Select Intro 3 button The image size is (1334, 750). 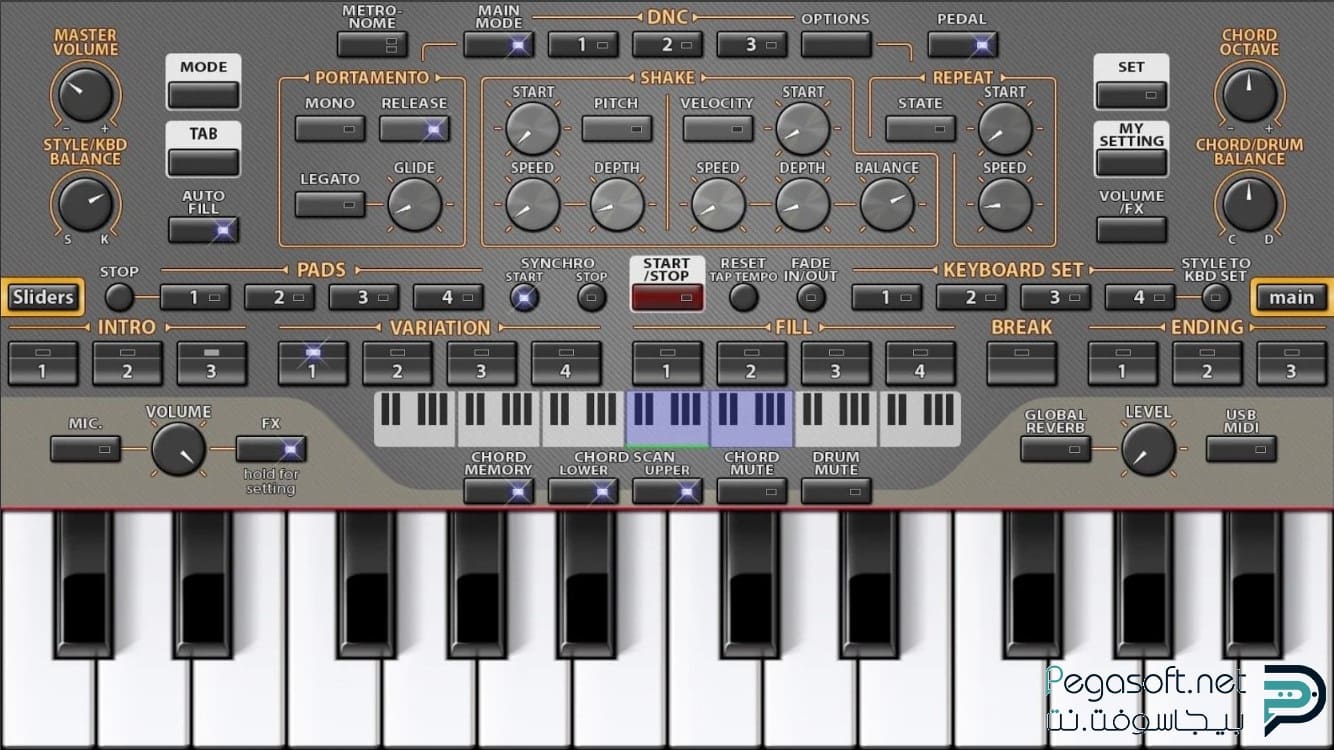pos(212,363)
